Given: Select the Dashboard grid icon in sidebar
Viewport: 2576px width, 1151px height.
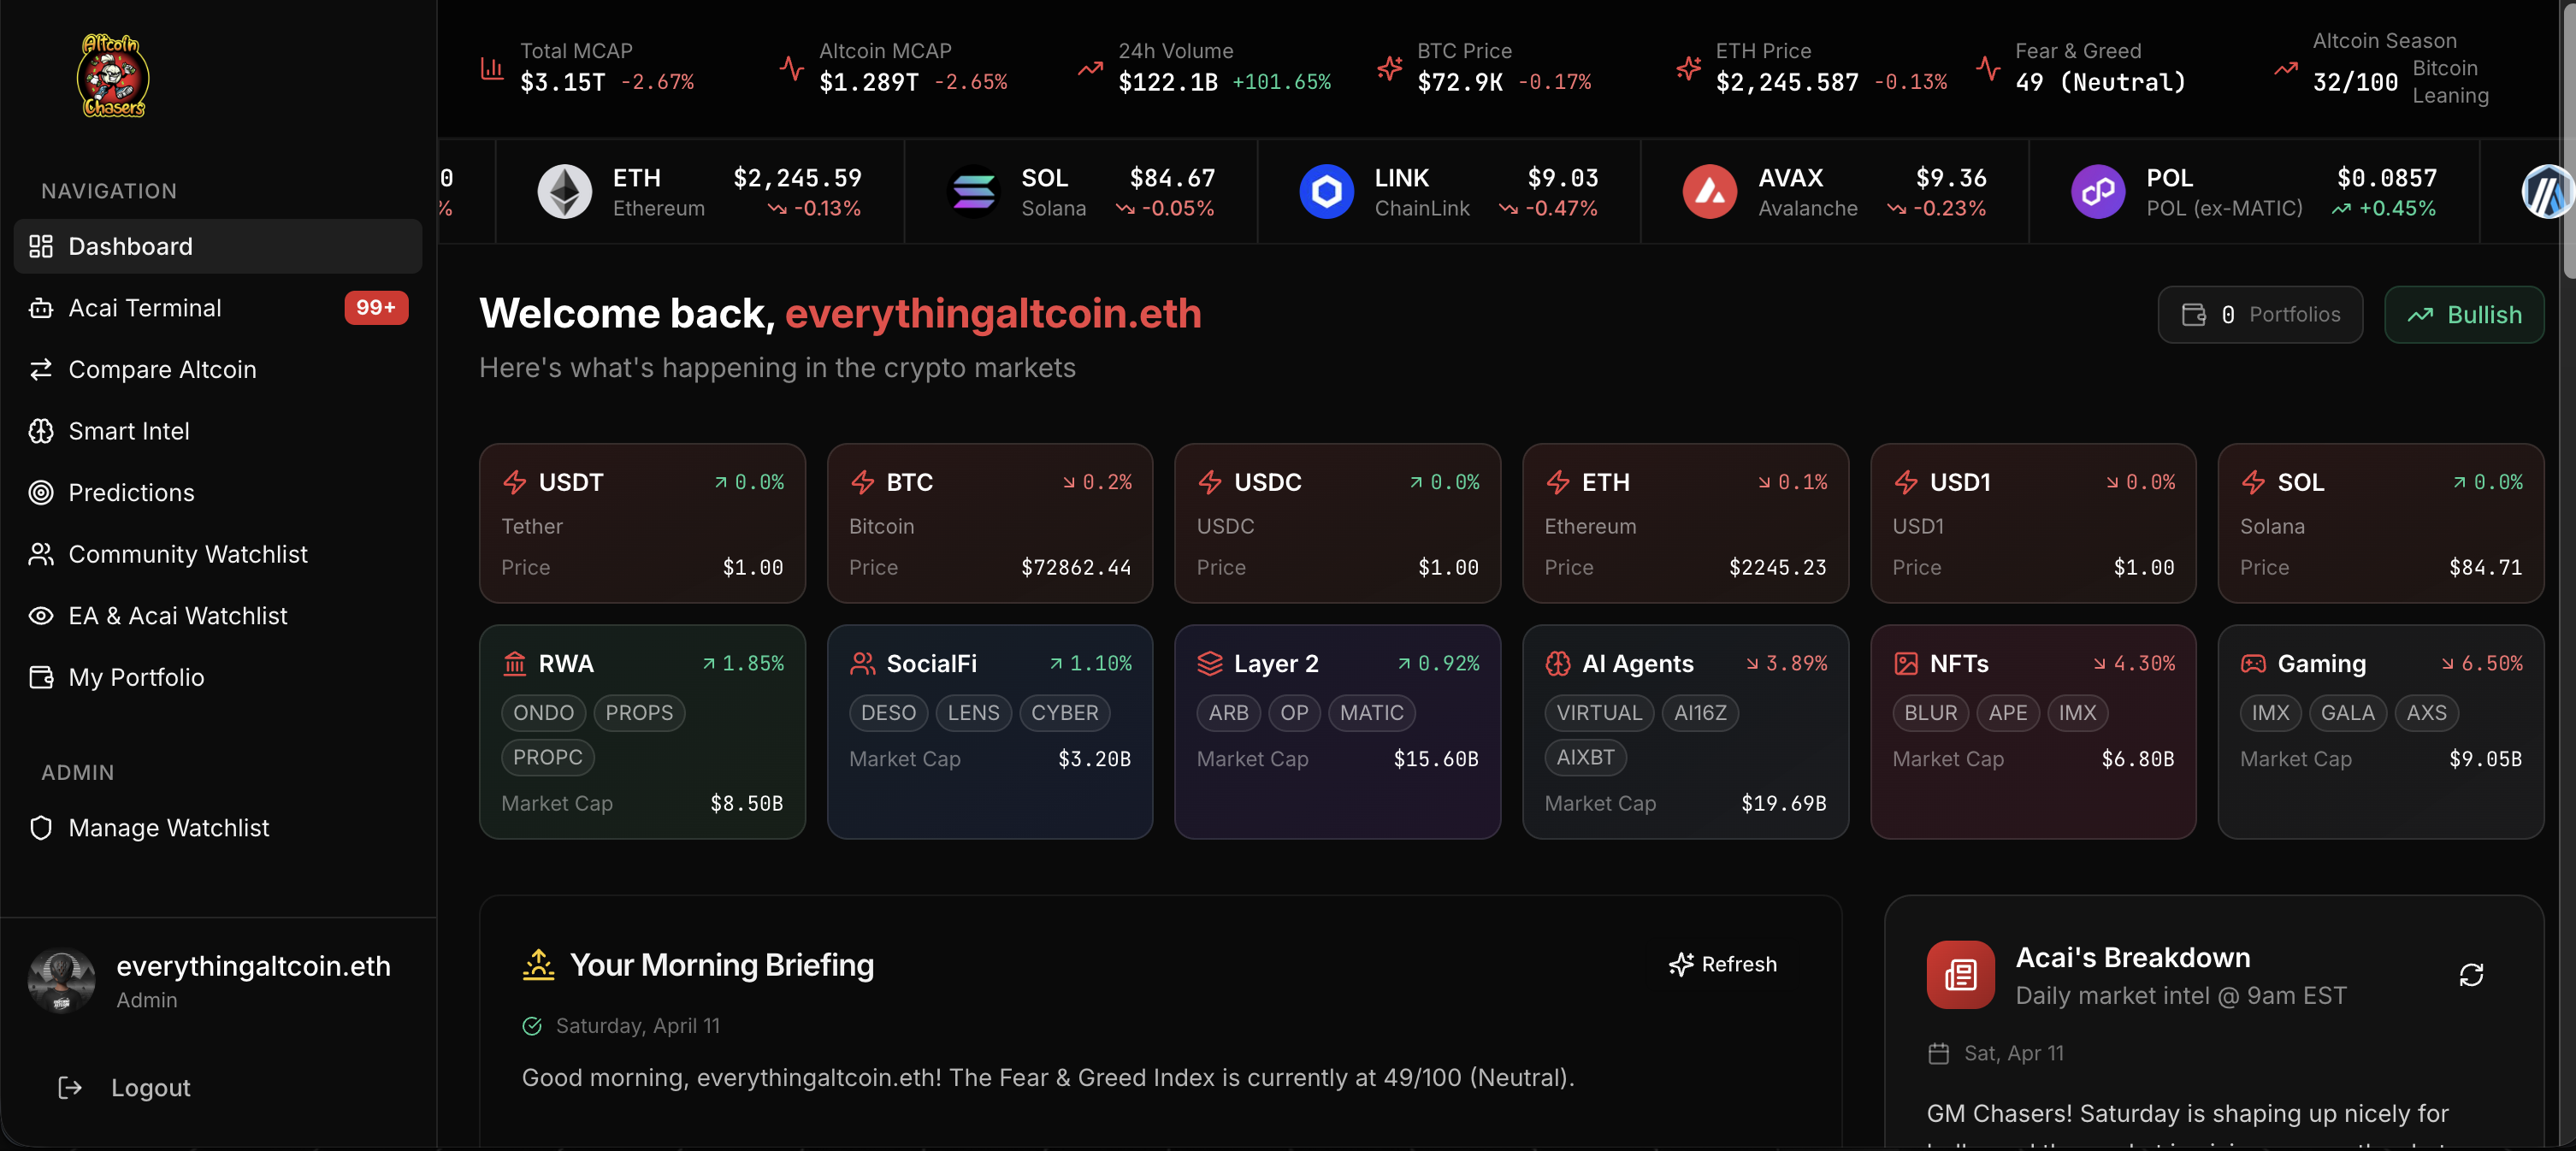Looking at the screenshot, I should coord(41,246).
